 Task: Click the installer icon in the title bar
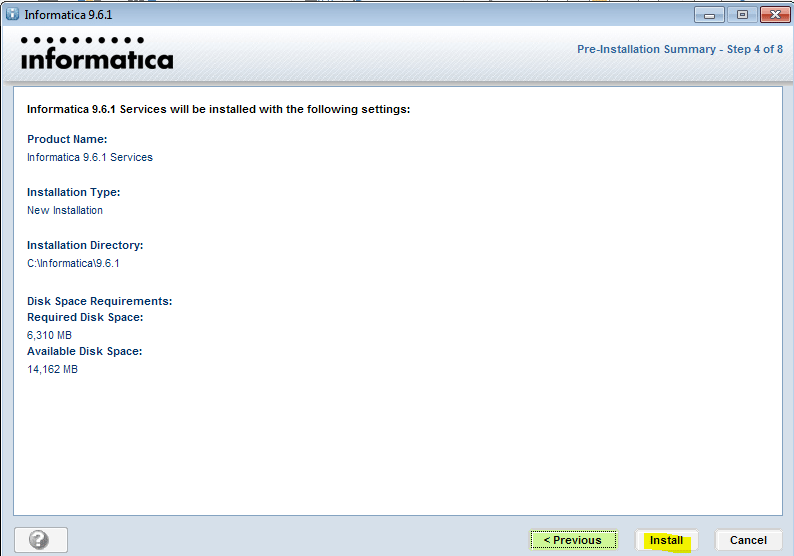point(13,14)
